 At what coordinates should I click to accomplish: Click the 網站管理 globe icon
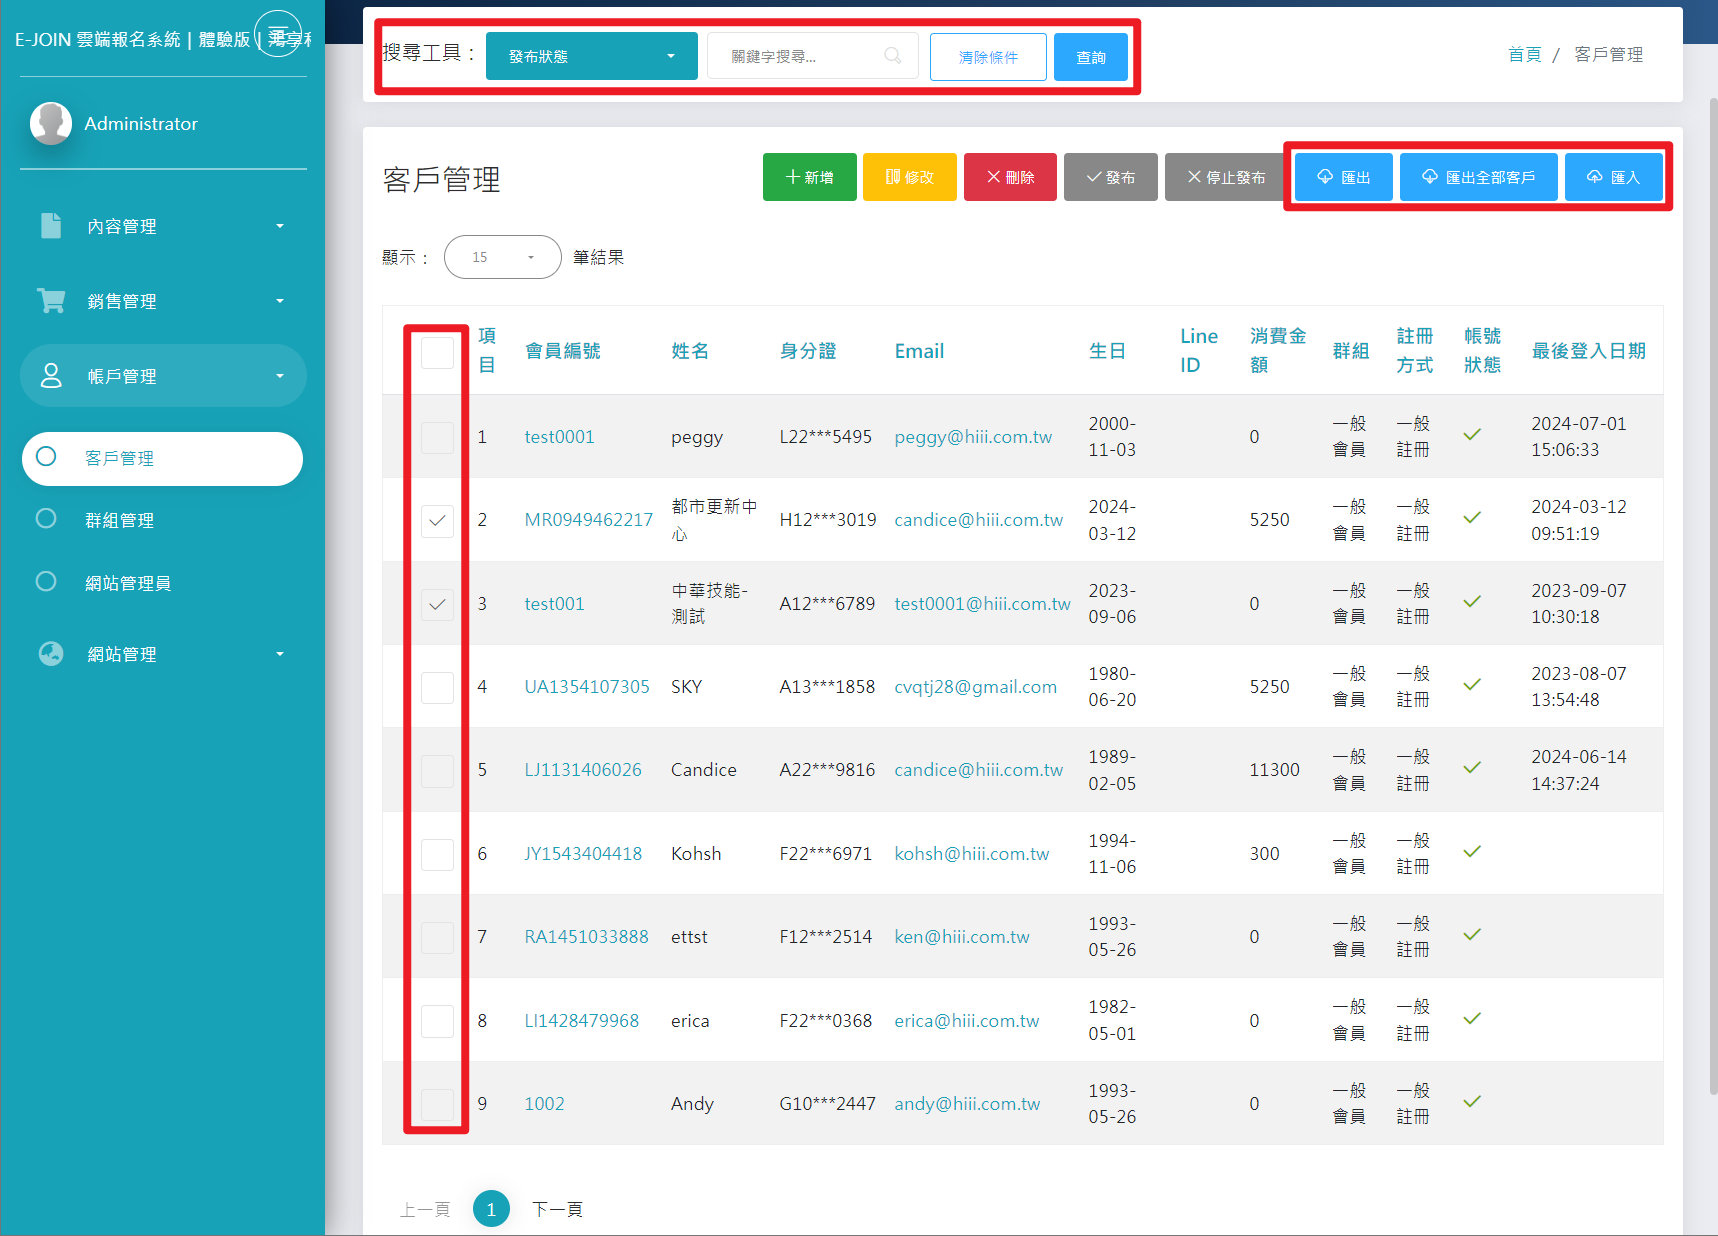[51, 654]
